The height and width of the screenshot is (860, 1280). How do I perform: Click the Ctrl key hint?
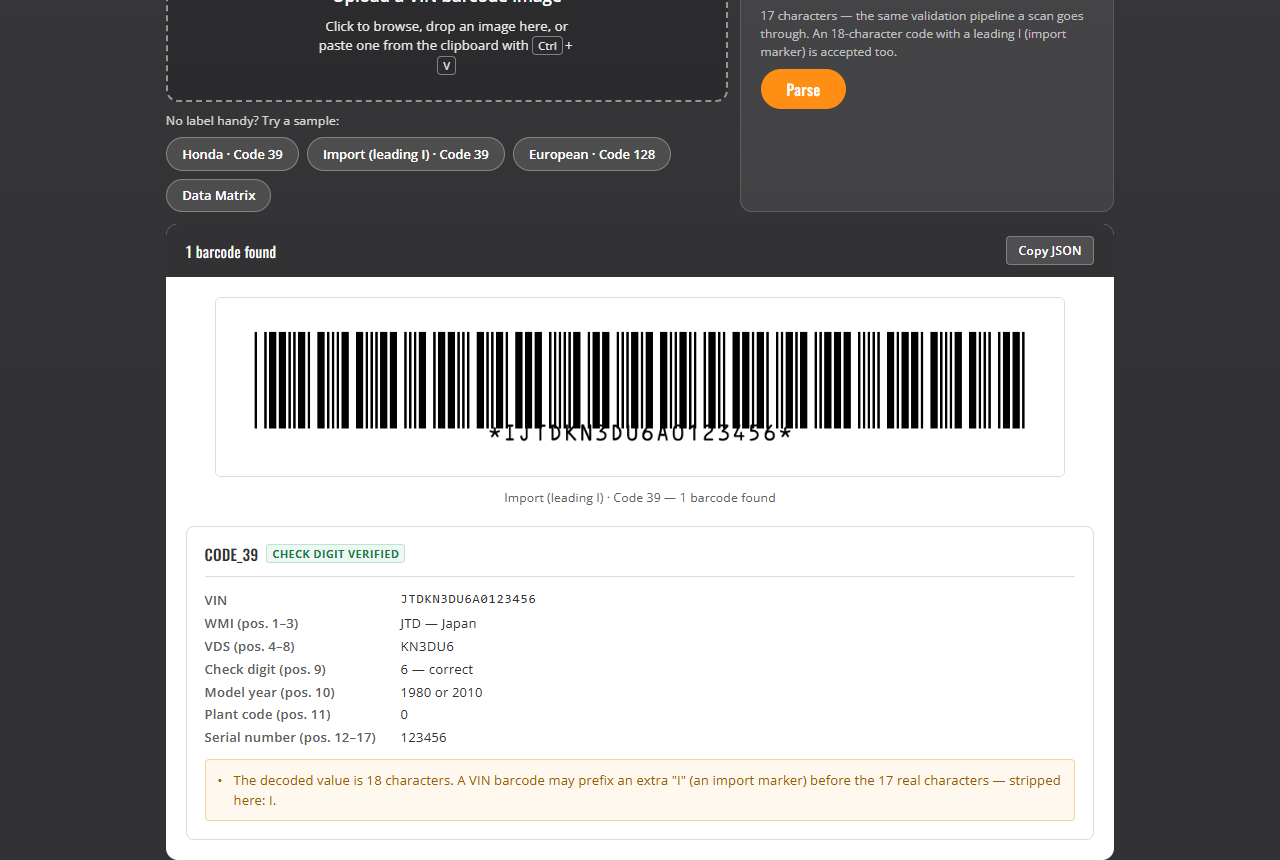click(547, 46)
